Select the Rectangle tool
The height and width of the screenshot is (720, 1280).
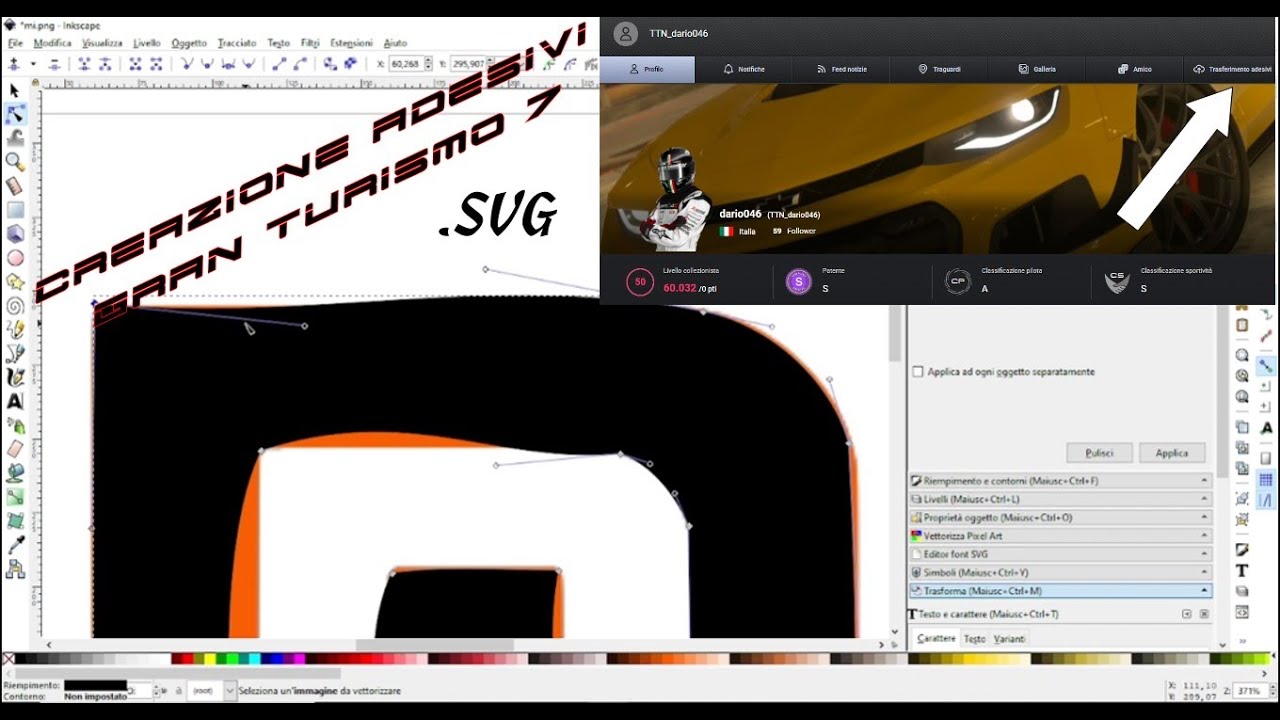click(14, 210)
